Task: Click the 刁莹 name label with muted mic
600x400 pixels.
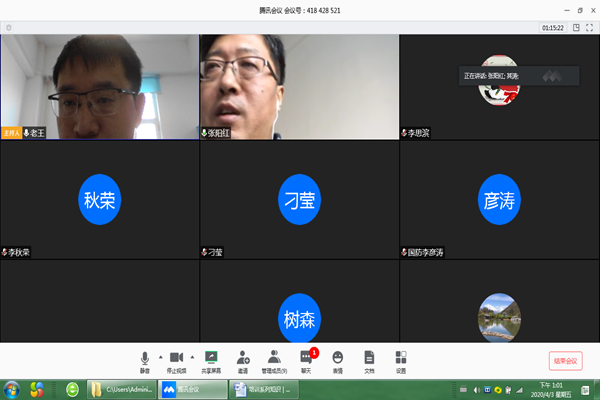Action: click(x=212, y=252)
